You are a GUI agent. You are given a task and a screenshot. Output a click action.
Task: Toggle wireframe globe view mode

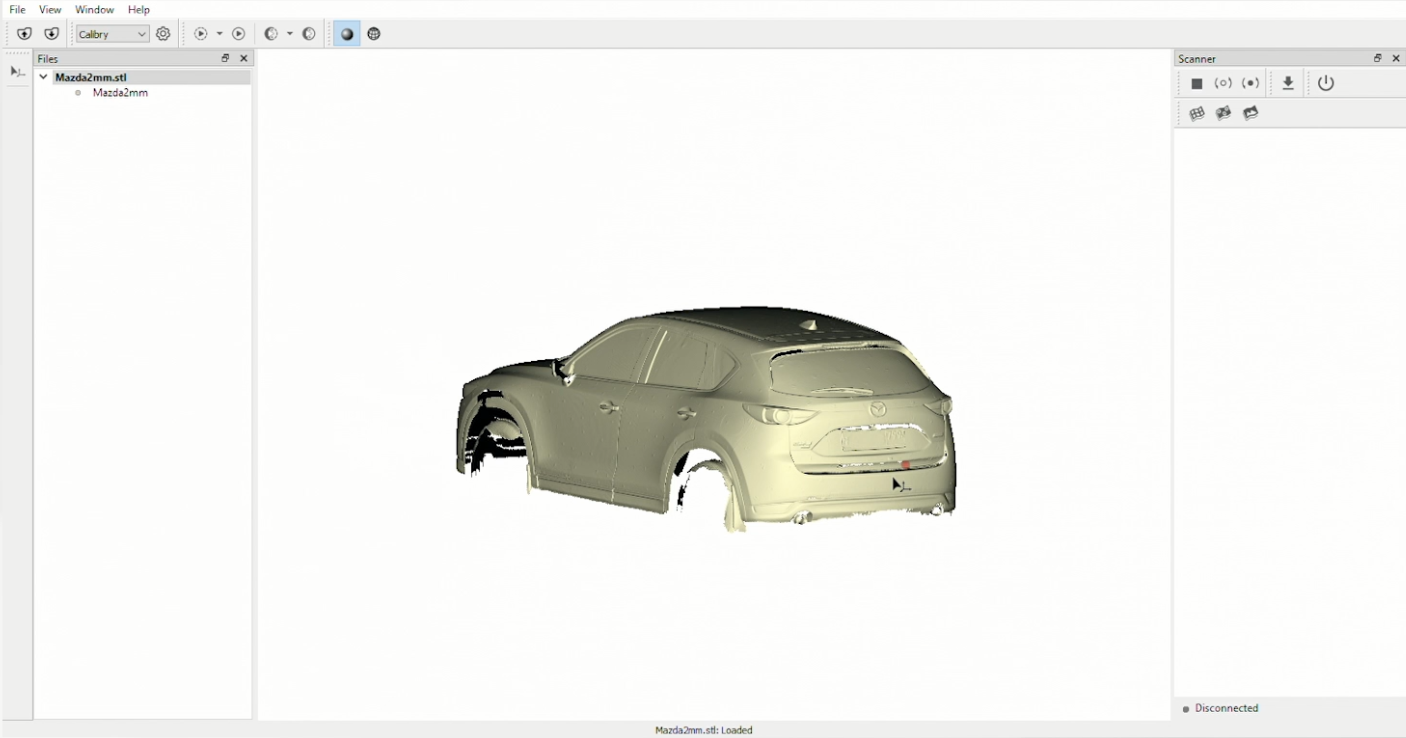(x=374, y=34)
